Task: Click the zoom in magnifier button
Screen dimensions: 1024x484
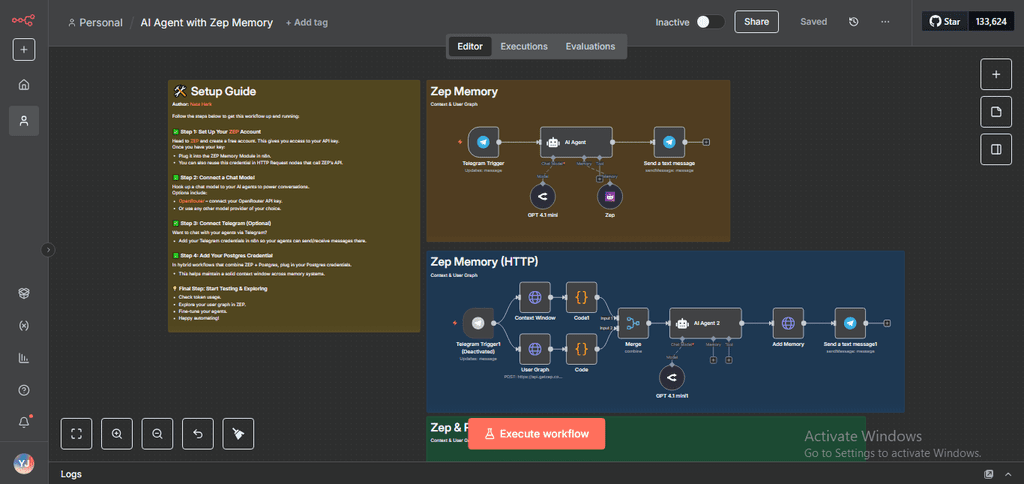Action: pos(117,434)
